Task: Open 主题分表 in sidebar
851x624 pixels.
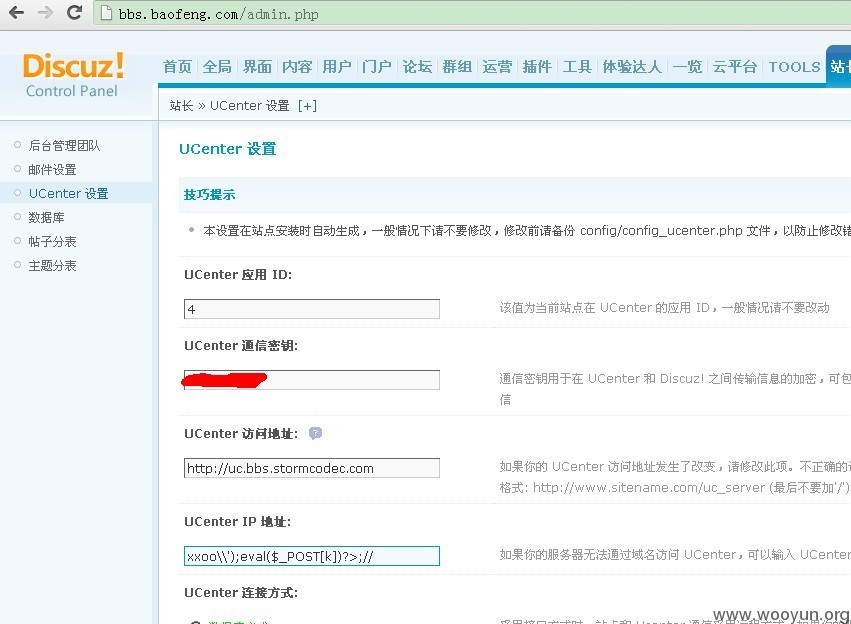Action: [x=52, y=265]
